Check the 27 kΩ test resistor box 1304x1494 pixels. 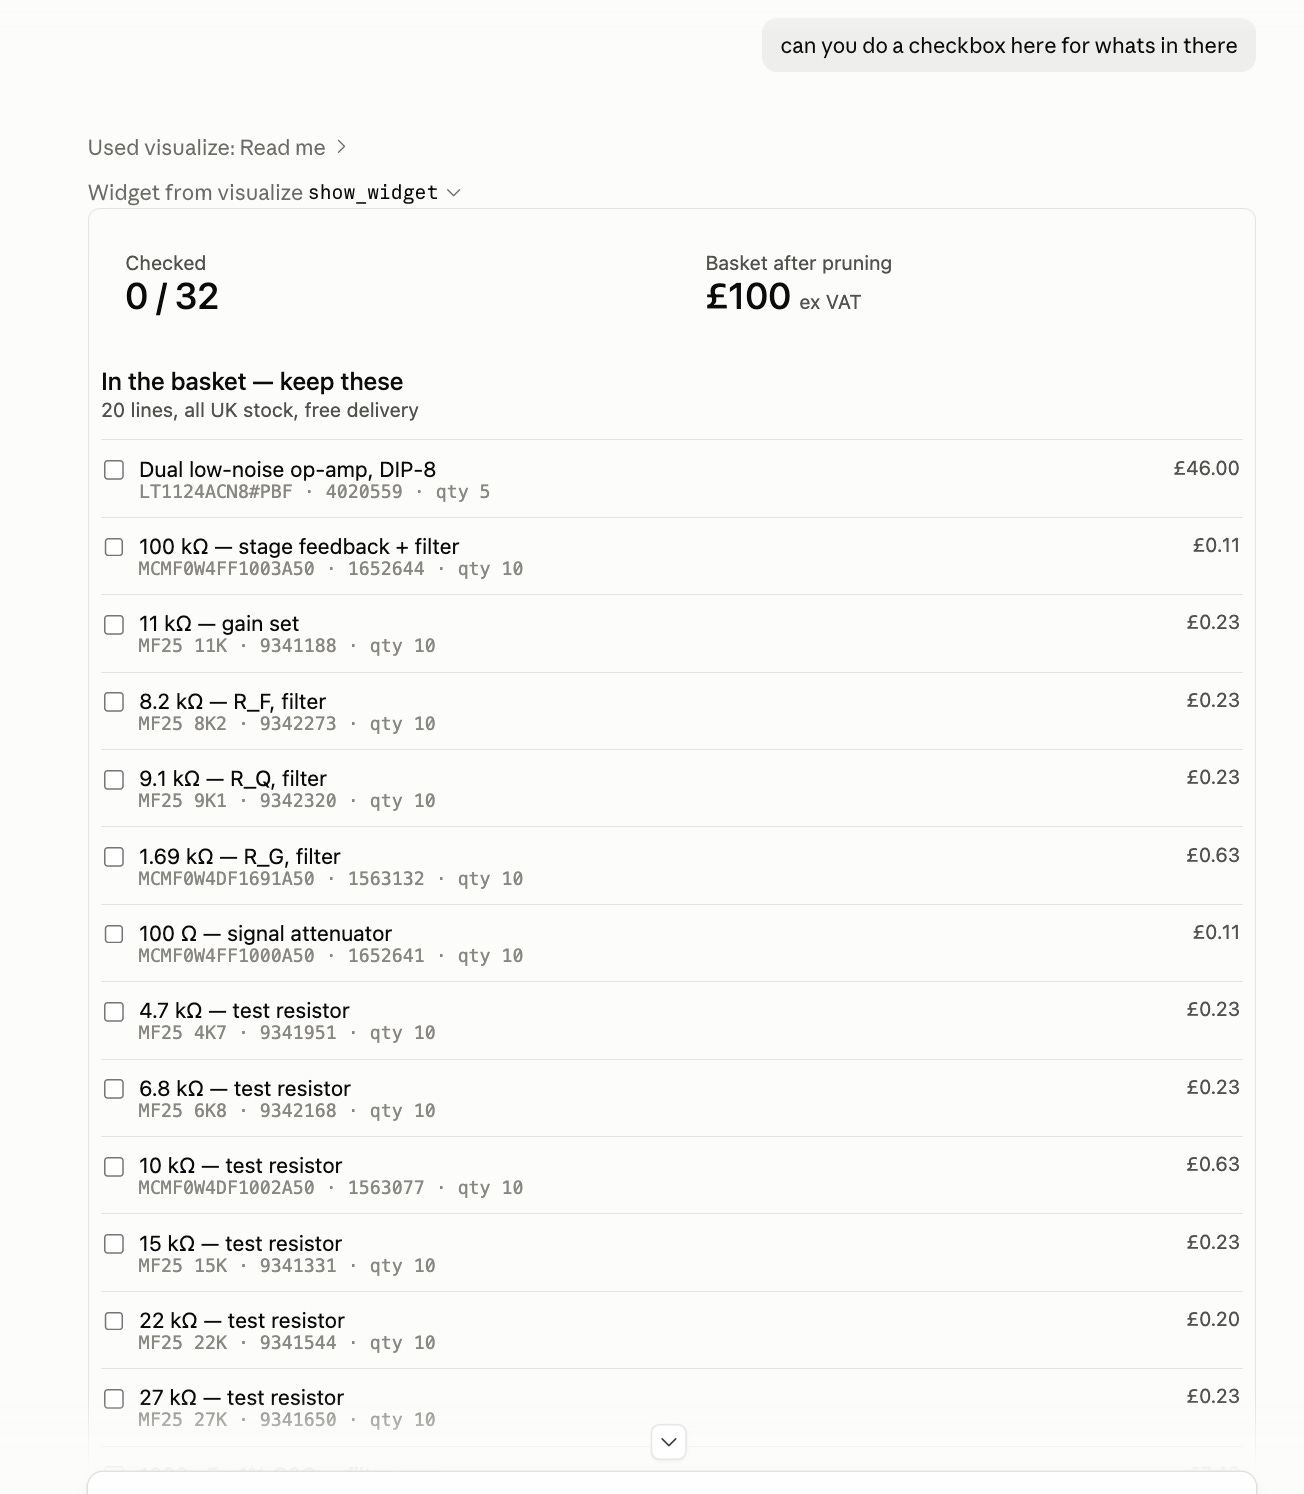click(114, 1399)
